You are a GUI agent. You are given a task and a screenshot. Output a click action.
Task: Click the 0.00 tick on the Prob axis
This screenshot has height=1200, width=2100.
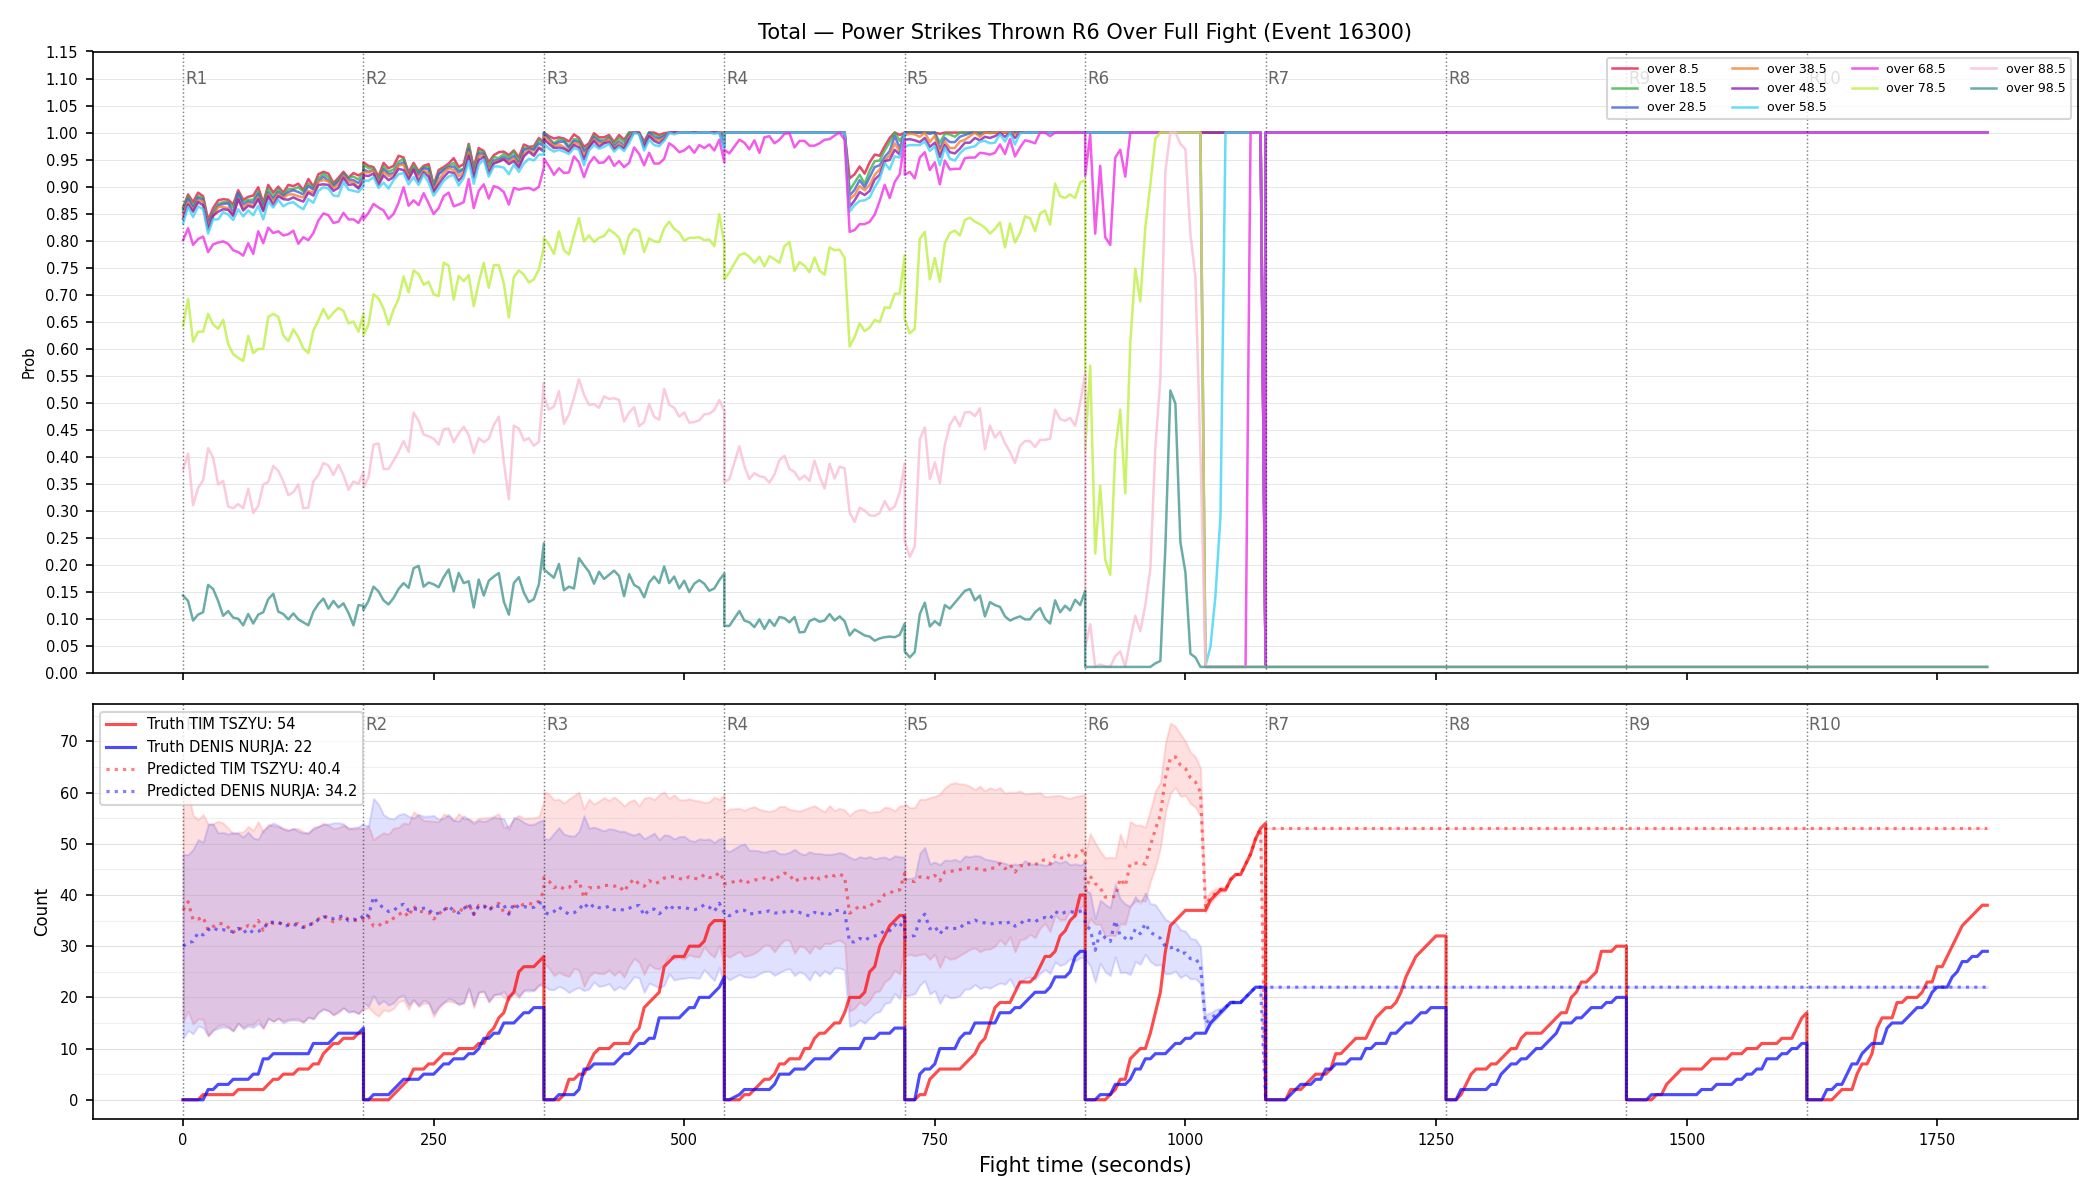coord(61,673)
